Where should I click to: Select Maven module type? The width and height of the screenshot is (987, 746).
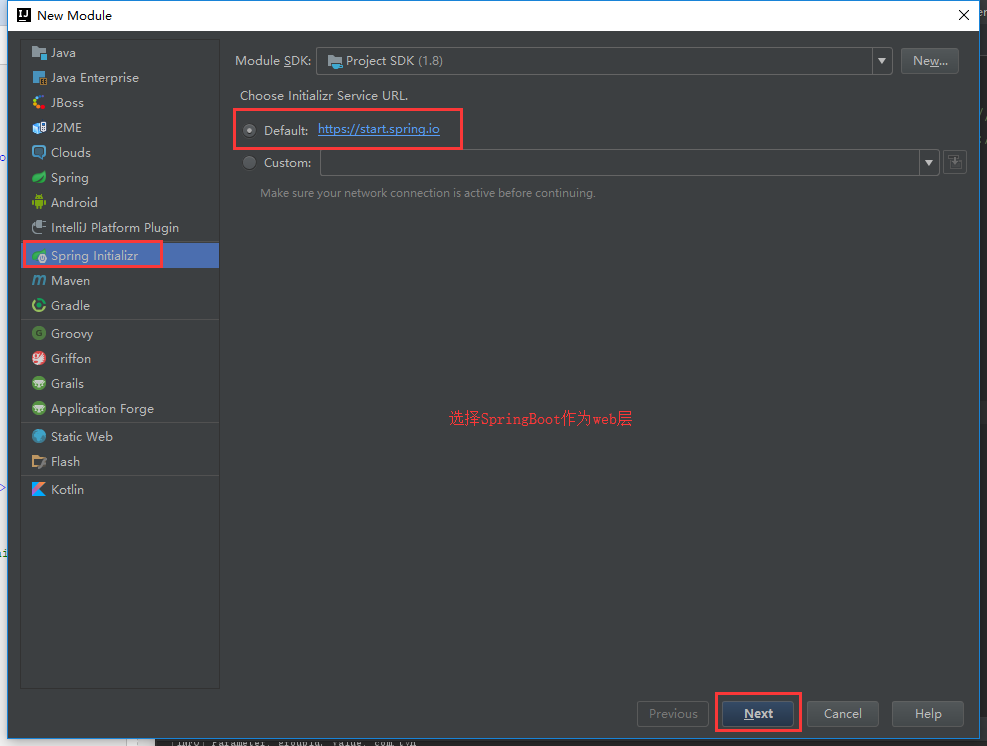(120, 280)
